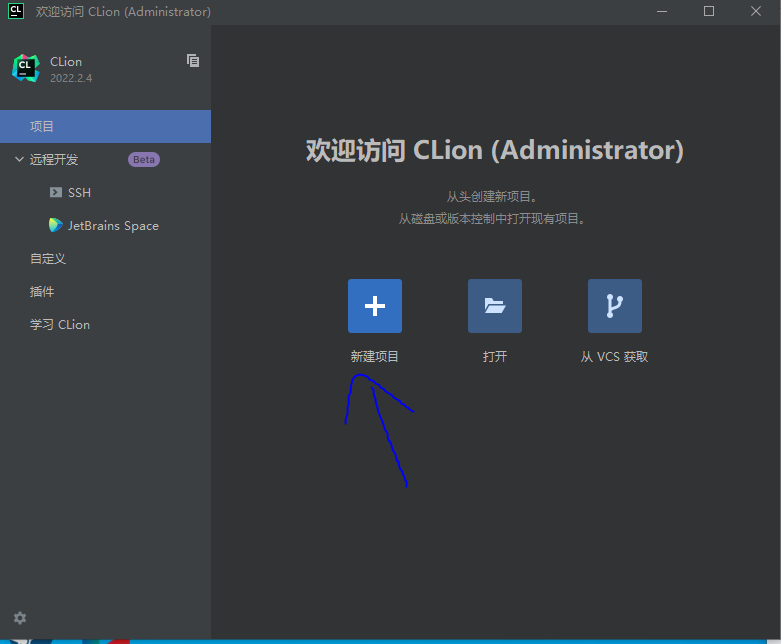Close the CLion welcome window

756,11
